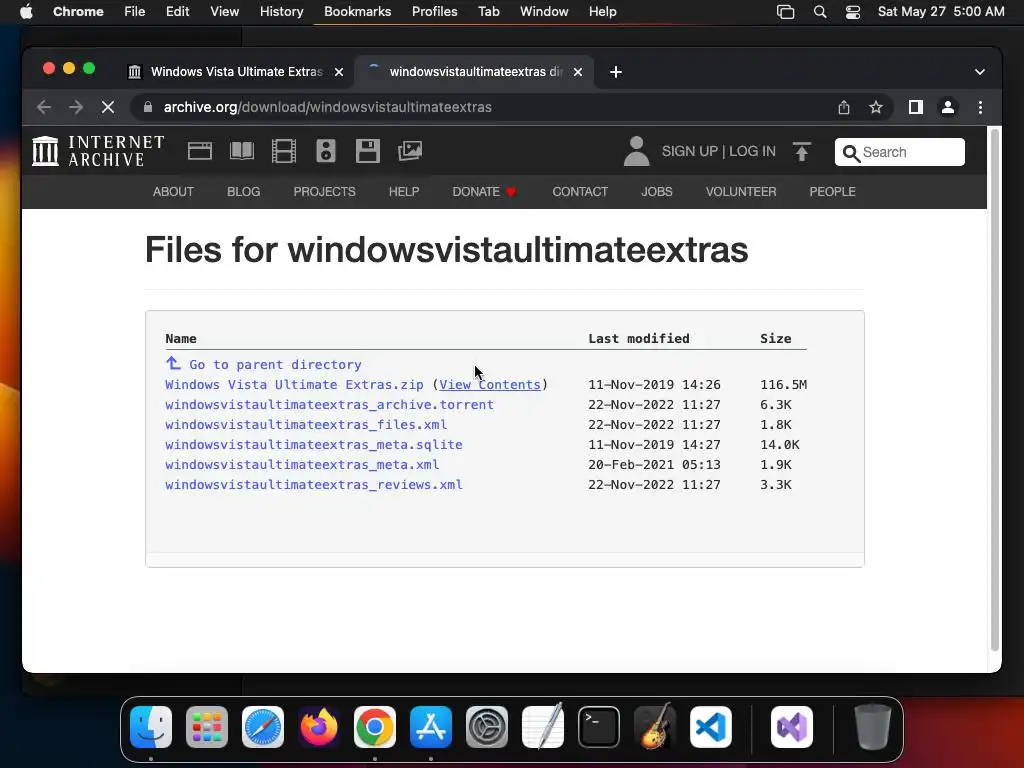Open App Store from the Dock
This screenshot has width=1024, height=768.
tap(431, 727)
